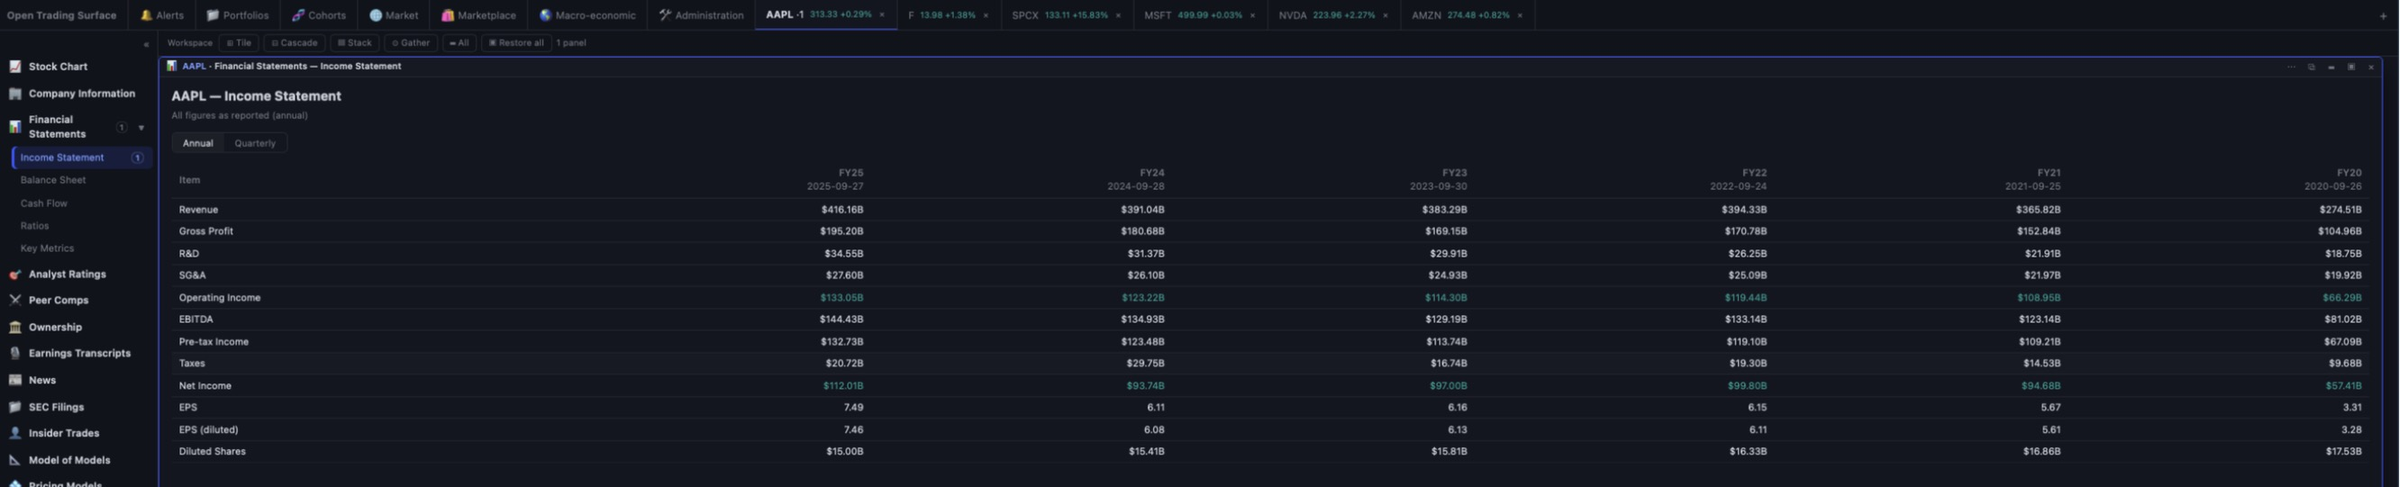
Task: Click FY24 Operating Income value $123.22B
Action: tap(1143, 298)
